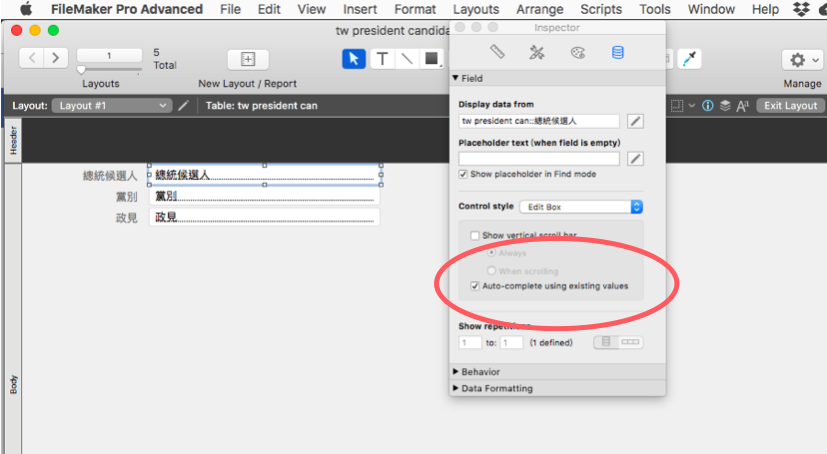Click the repetitions start field
Viewport: 827px width, 454px height.
click(x=470, y=343)
